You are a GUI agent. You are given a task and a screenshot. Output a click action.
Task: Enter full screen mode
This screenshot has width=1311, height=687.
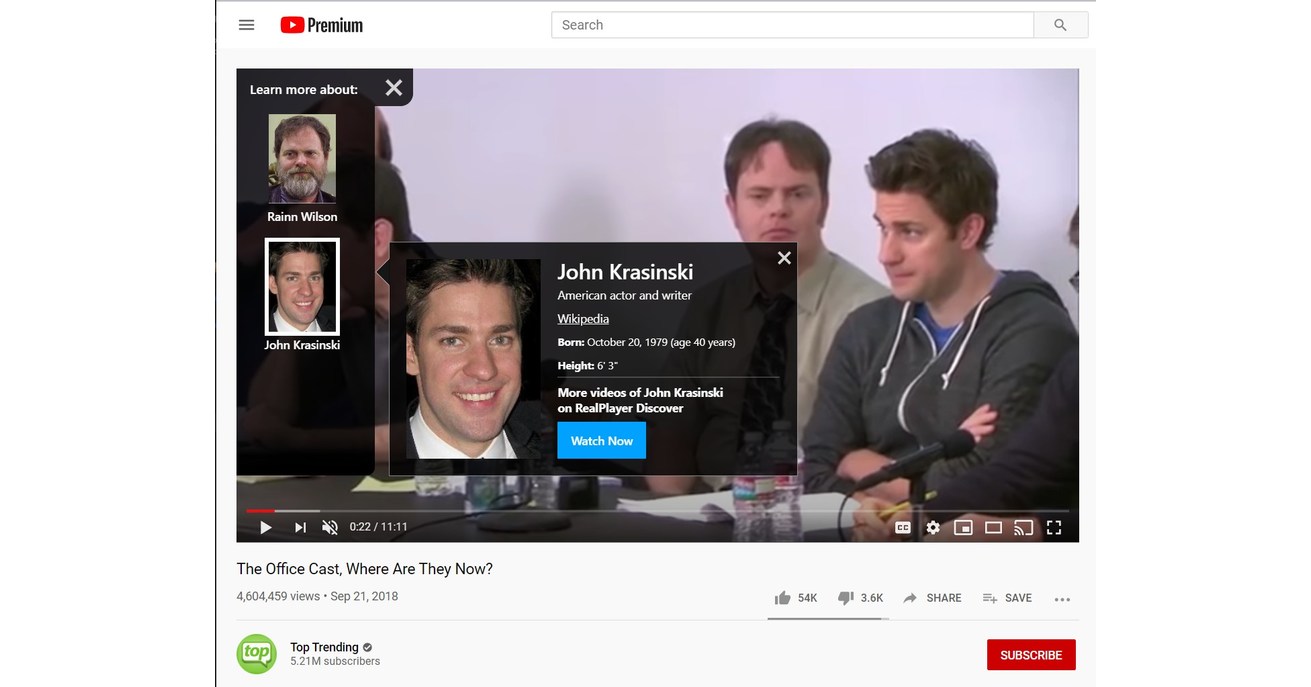pyautogui.click(x=1054, y=527)
